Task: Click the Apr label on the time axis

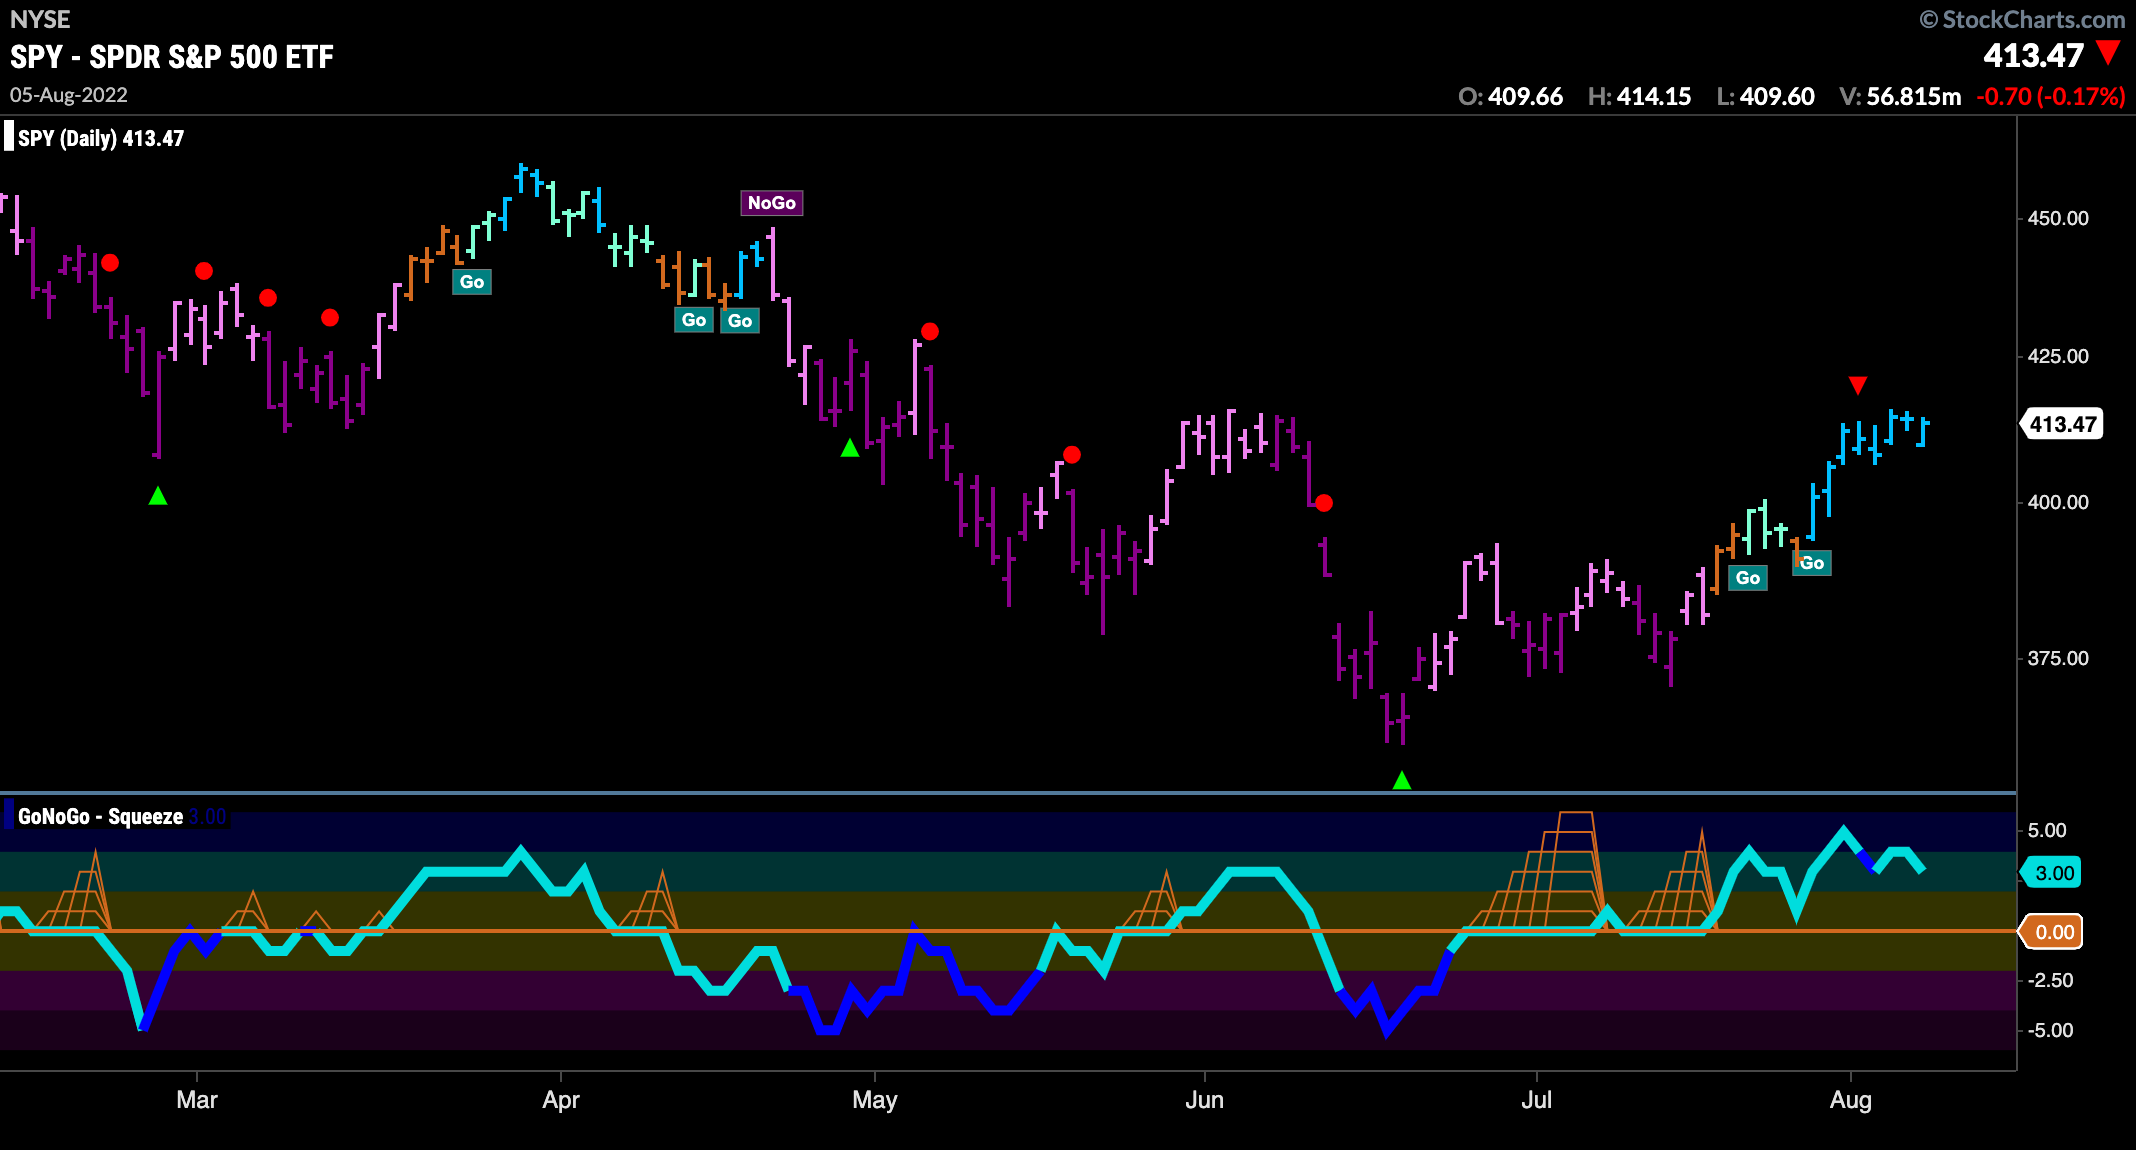Action: pos(561,1100)
